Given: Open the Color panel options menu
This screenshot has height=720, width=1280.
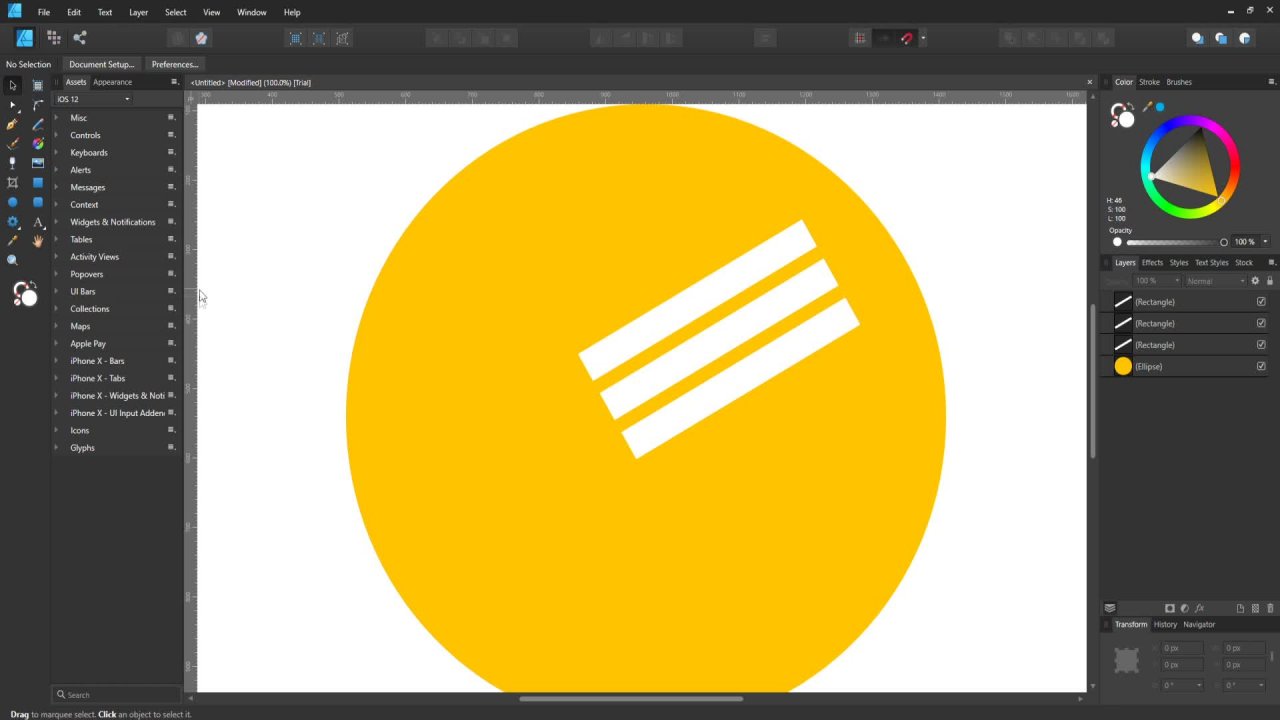Looking at the screenshot, I should (x=1272, y=82).
